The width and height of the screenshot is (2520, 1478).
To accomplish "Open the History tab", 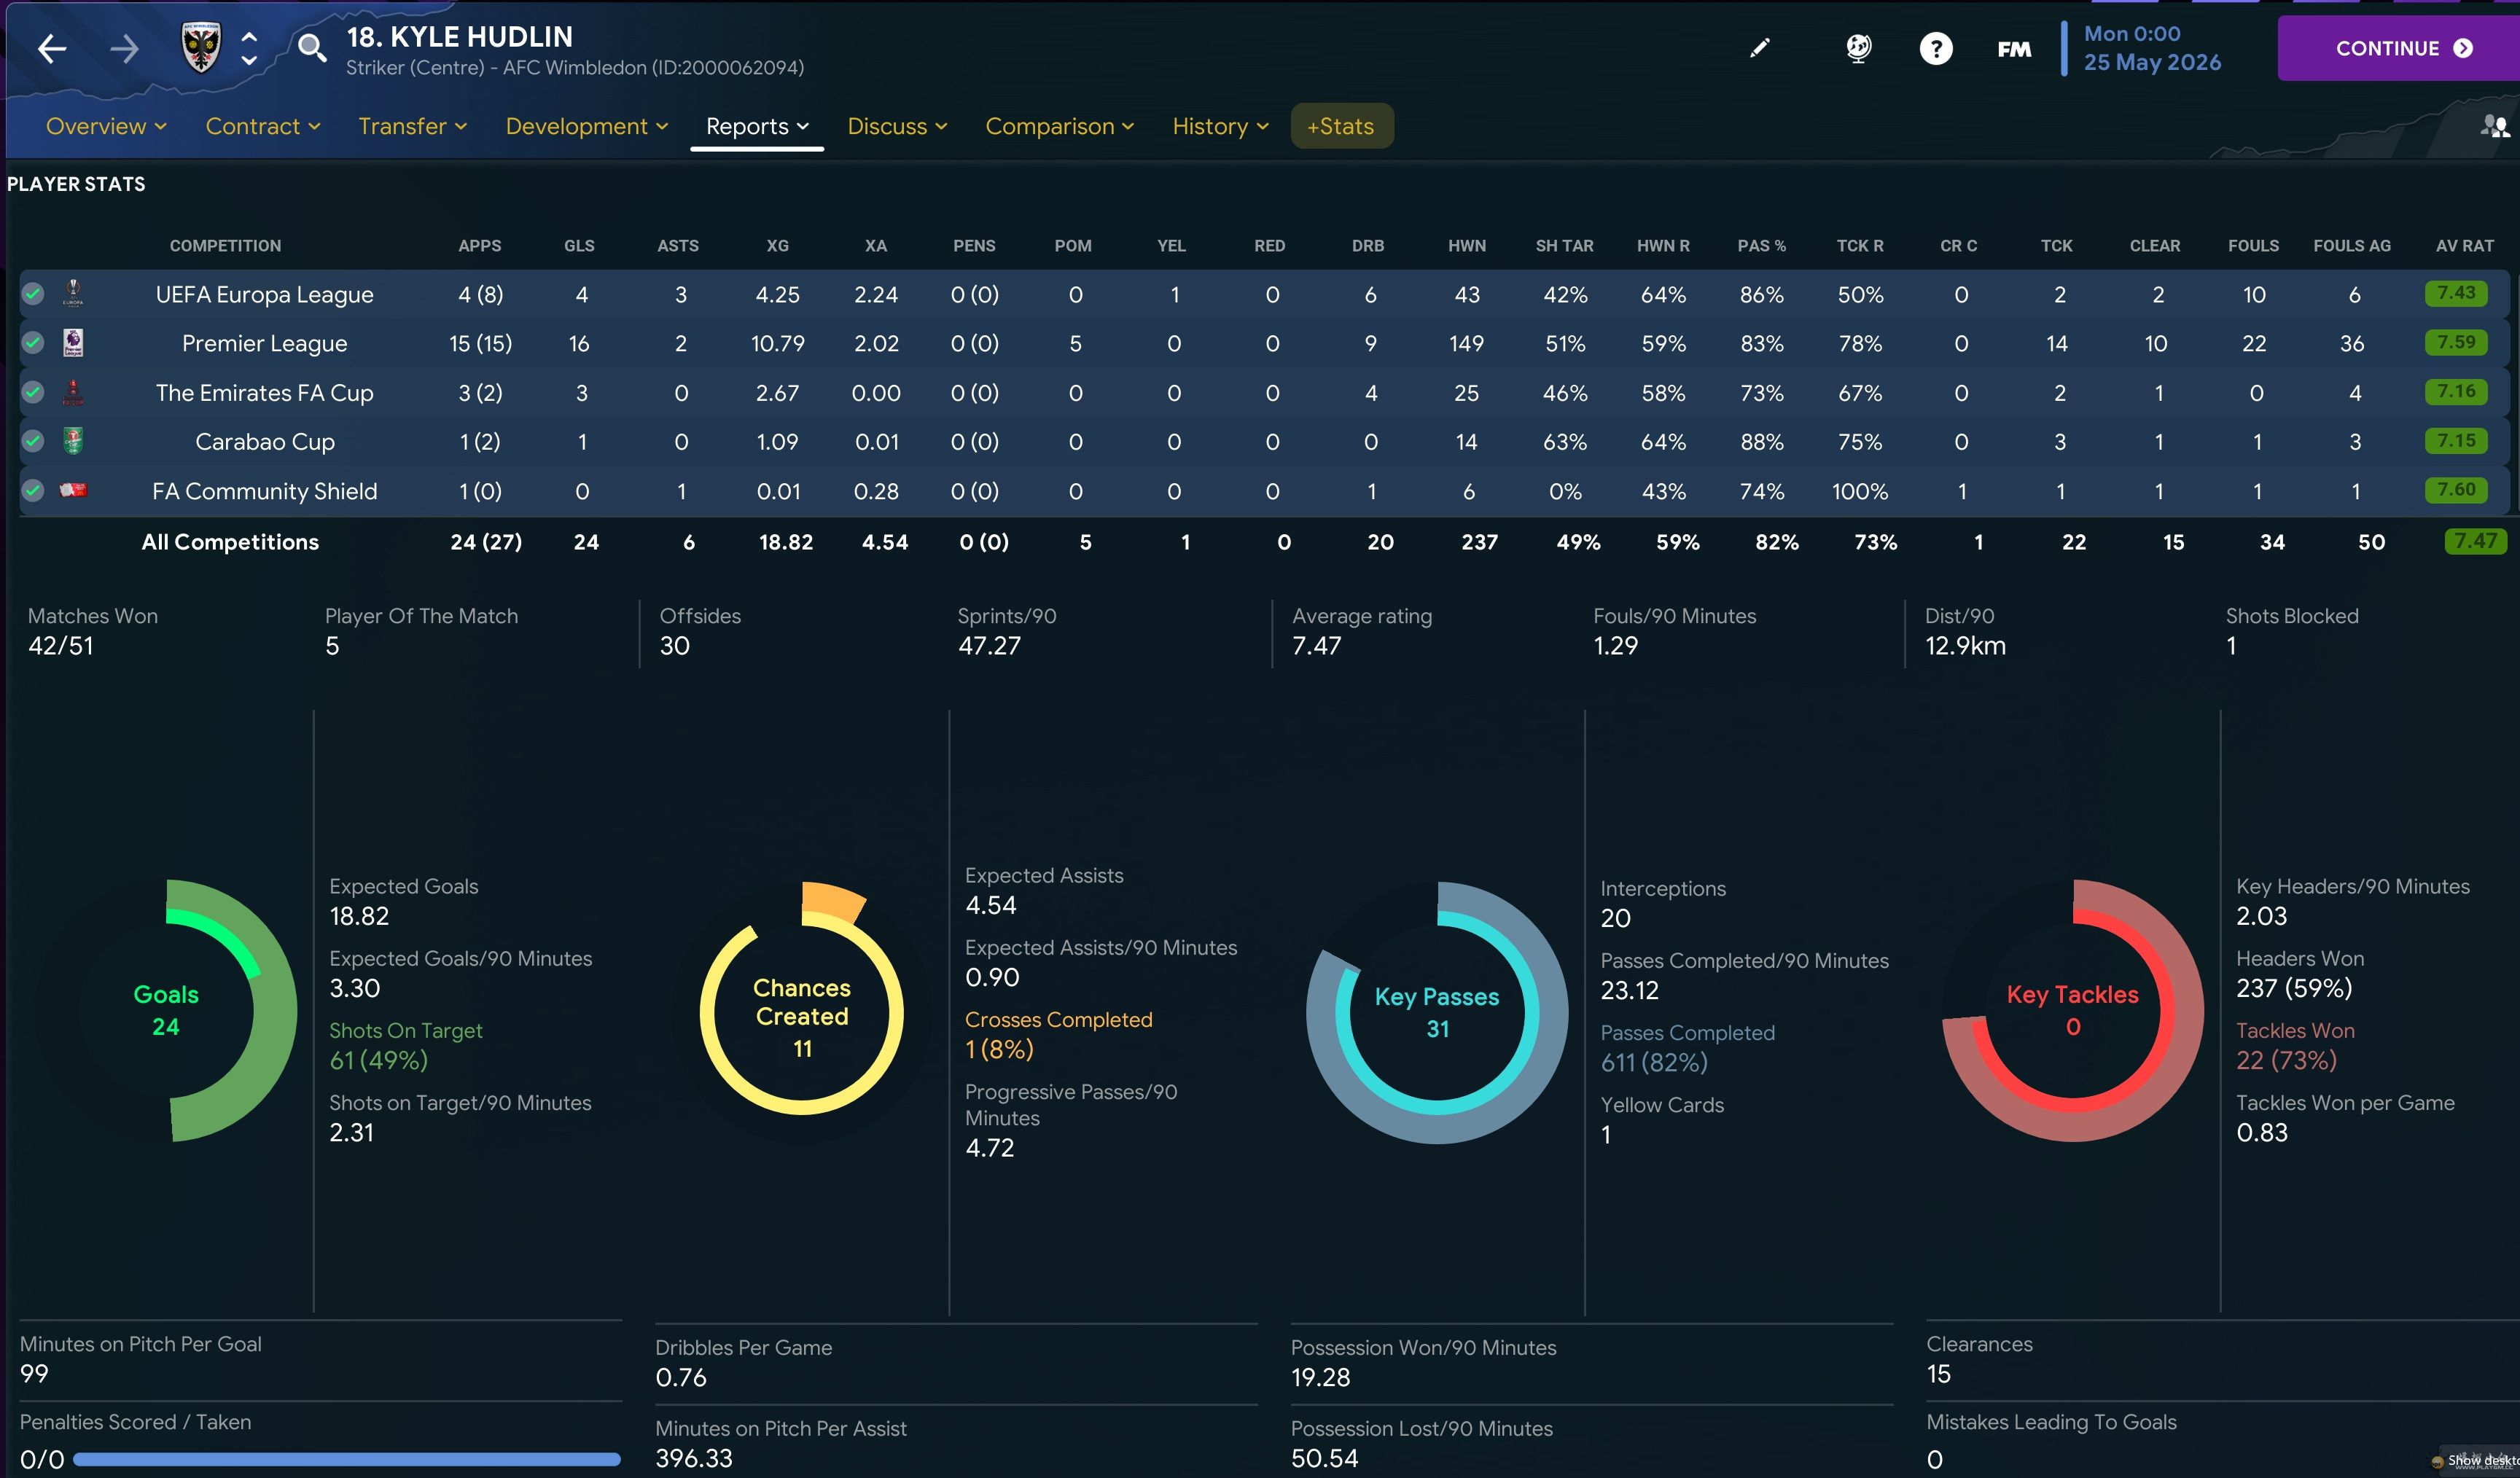I will coord(1220,126).
